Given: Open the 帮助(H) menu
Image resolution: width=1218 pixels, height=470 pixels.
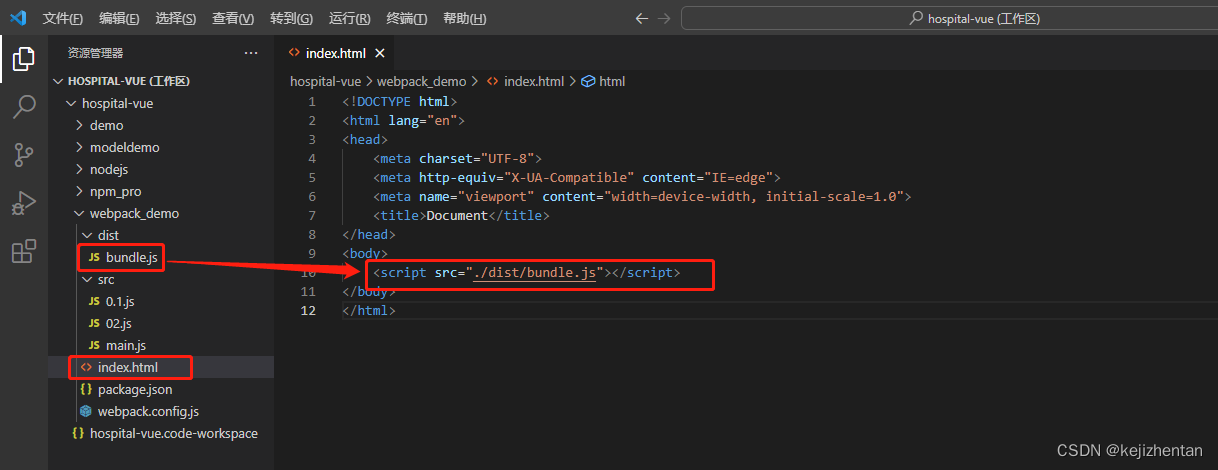Looking at the screenshot, I should tap(464, 19).
